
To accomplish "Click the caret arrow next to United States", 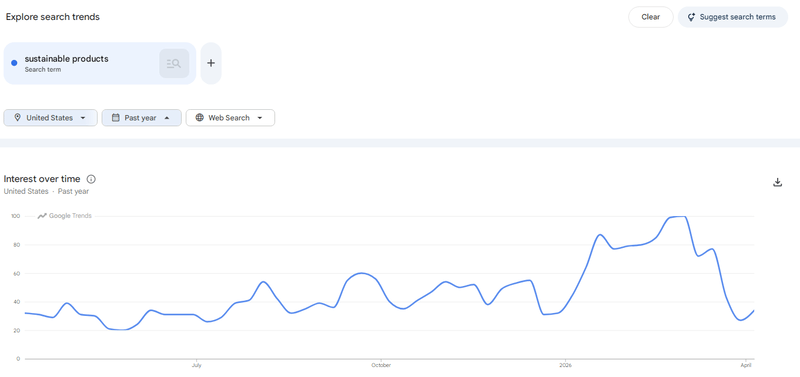I will [83, 118].
